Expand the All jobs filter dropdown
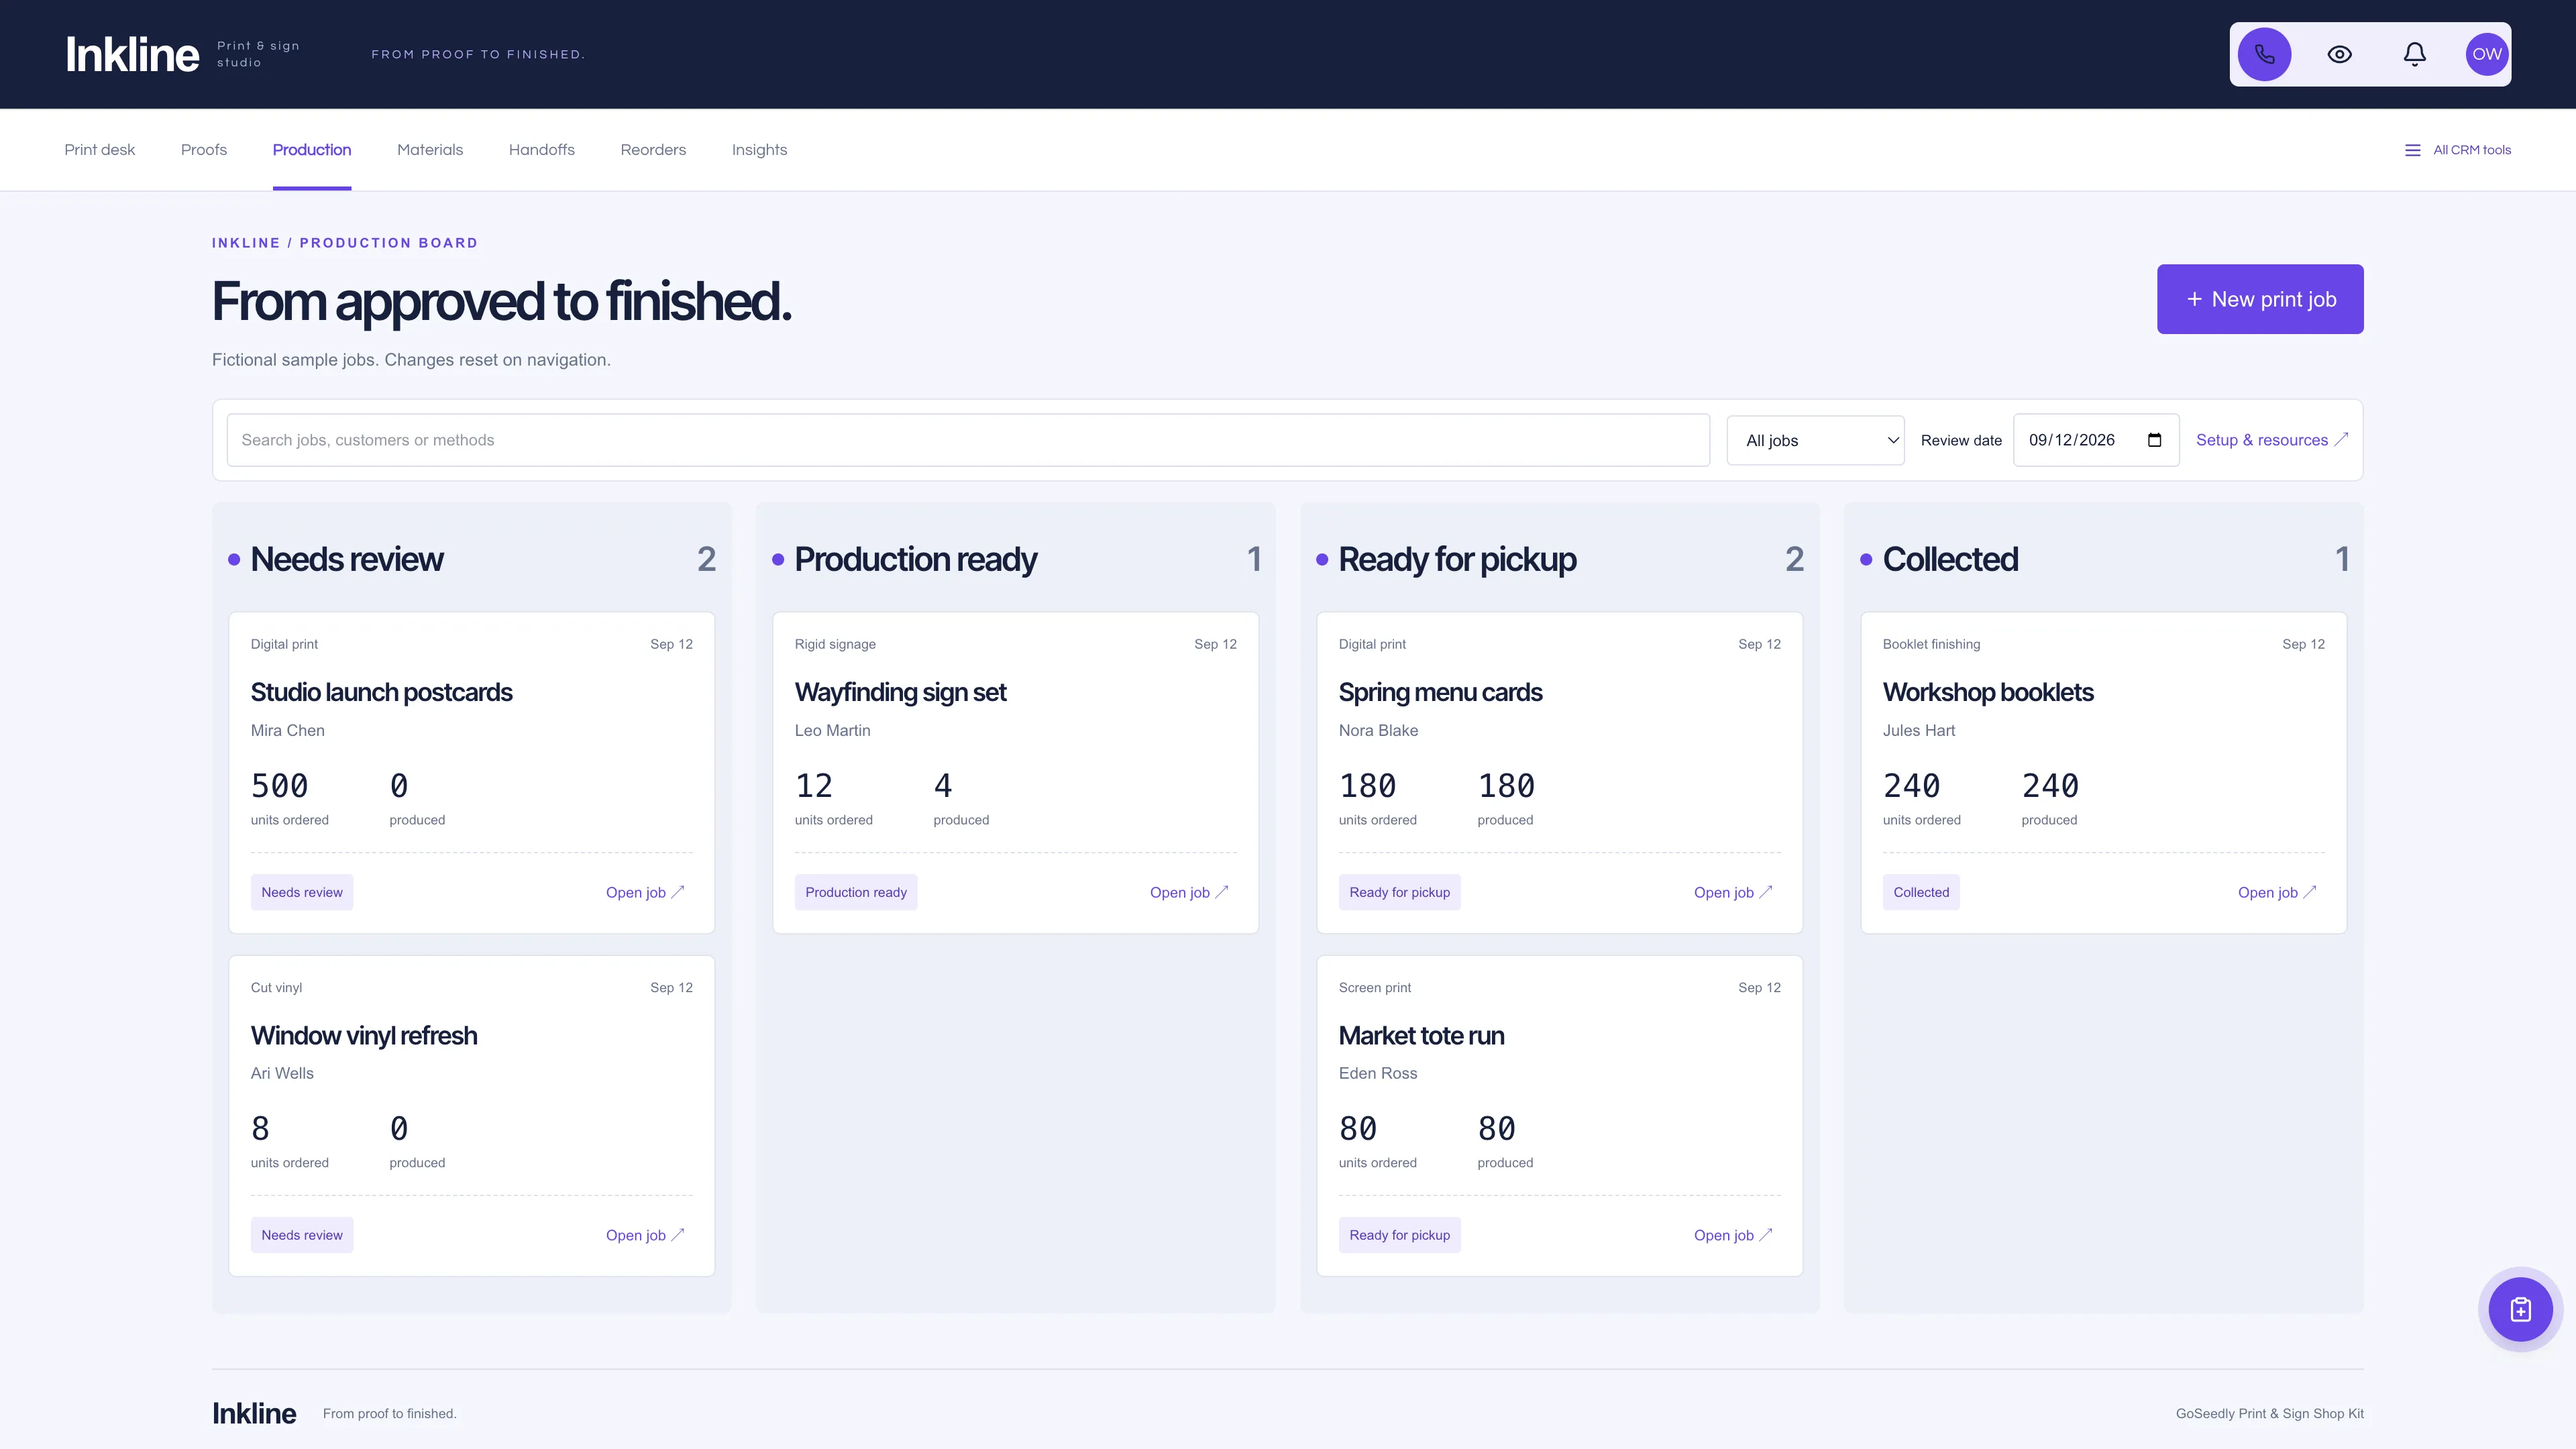2576x1449 pixels. (1815, 440)
